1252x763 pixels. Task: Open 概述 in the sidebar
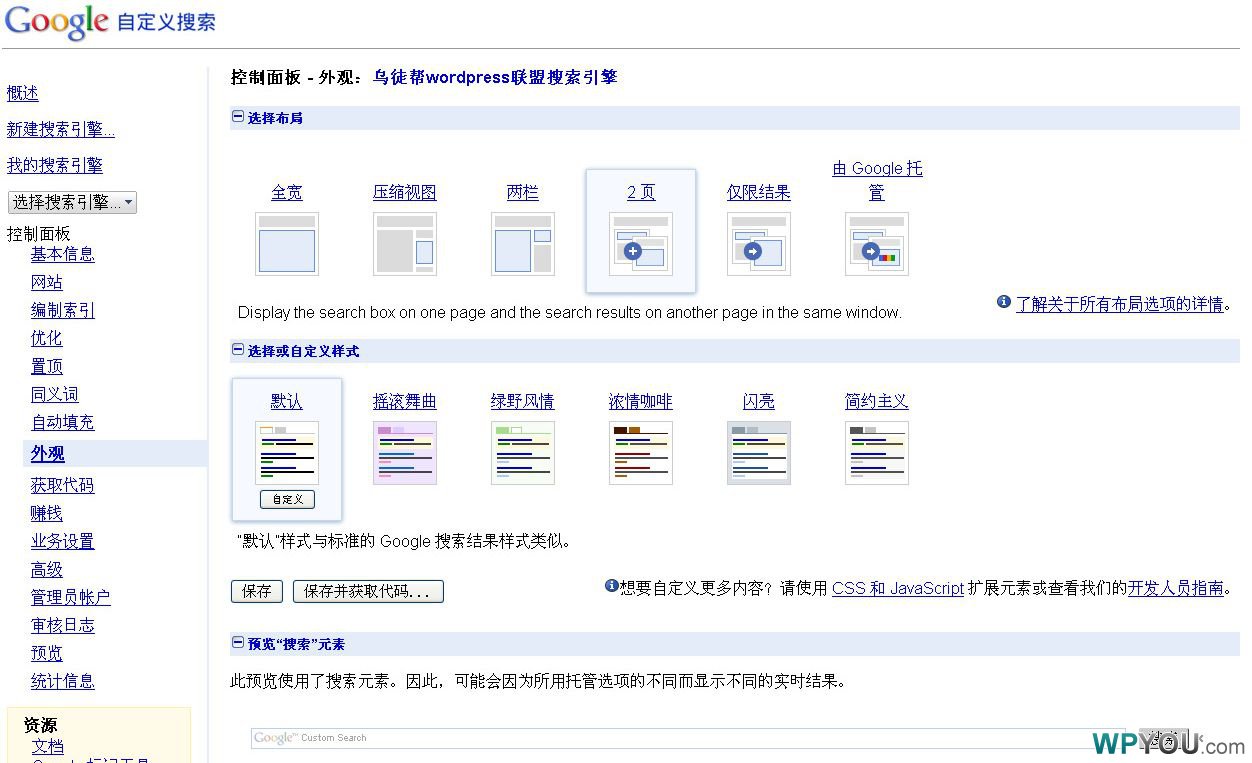pyautogui.click(x=23, y=93)
